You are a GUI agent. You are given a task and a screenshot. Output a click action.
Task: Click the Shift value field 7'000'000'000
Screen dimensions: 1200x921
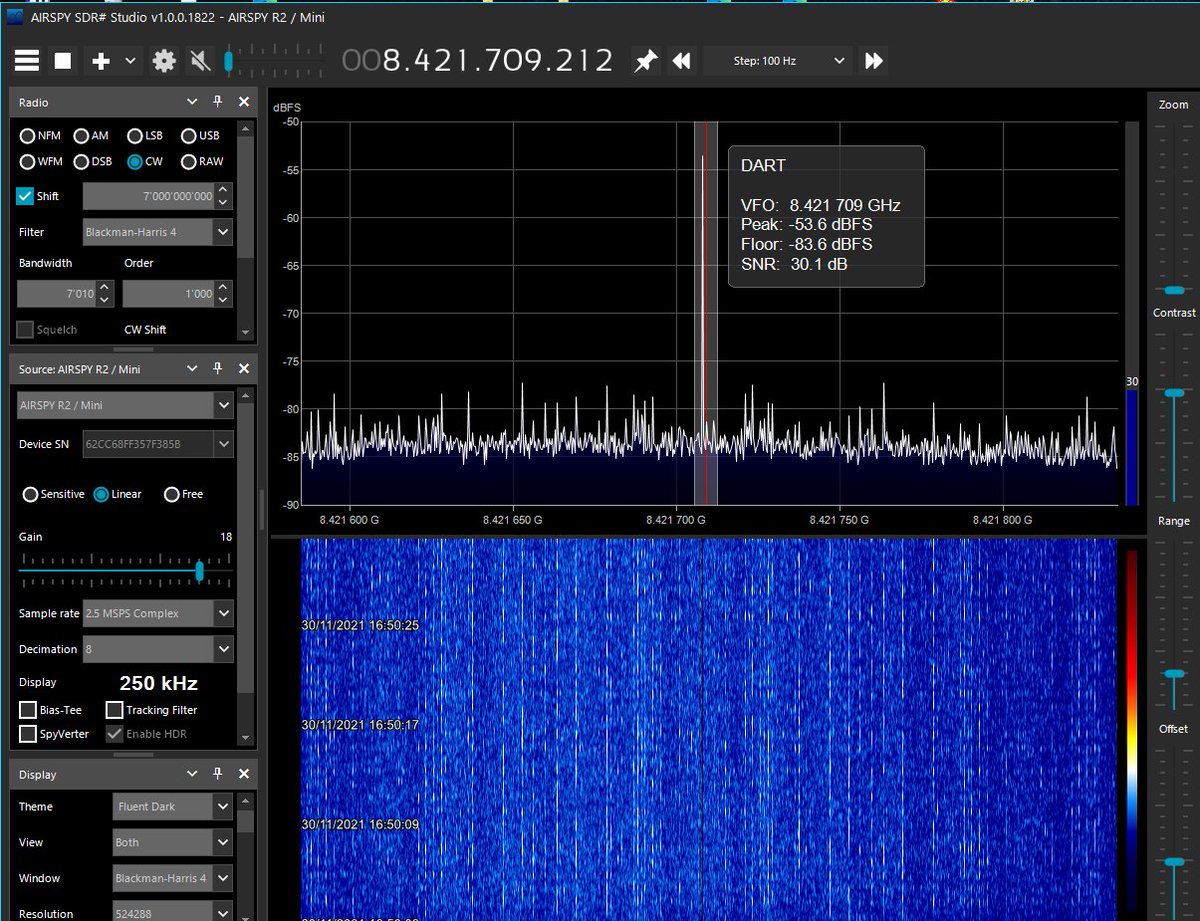148,196
